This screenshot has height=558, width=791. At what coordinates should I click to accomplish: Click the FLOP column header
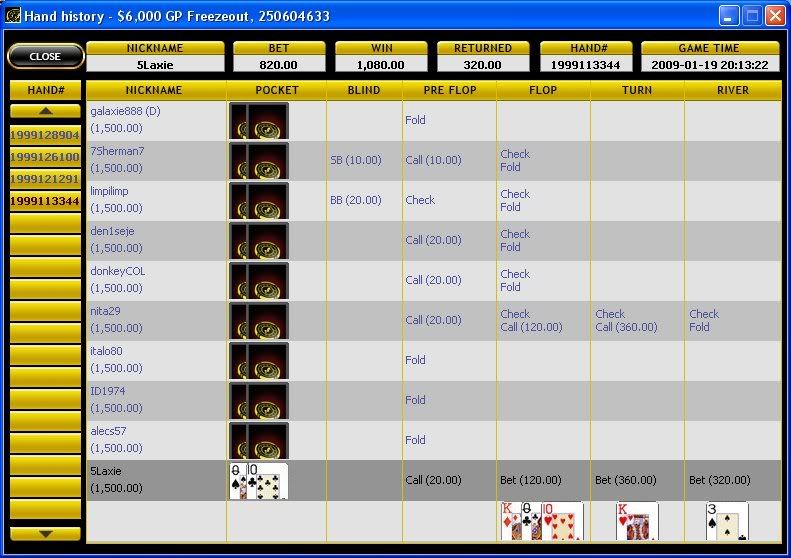point(543,90)
